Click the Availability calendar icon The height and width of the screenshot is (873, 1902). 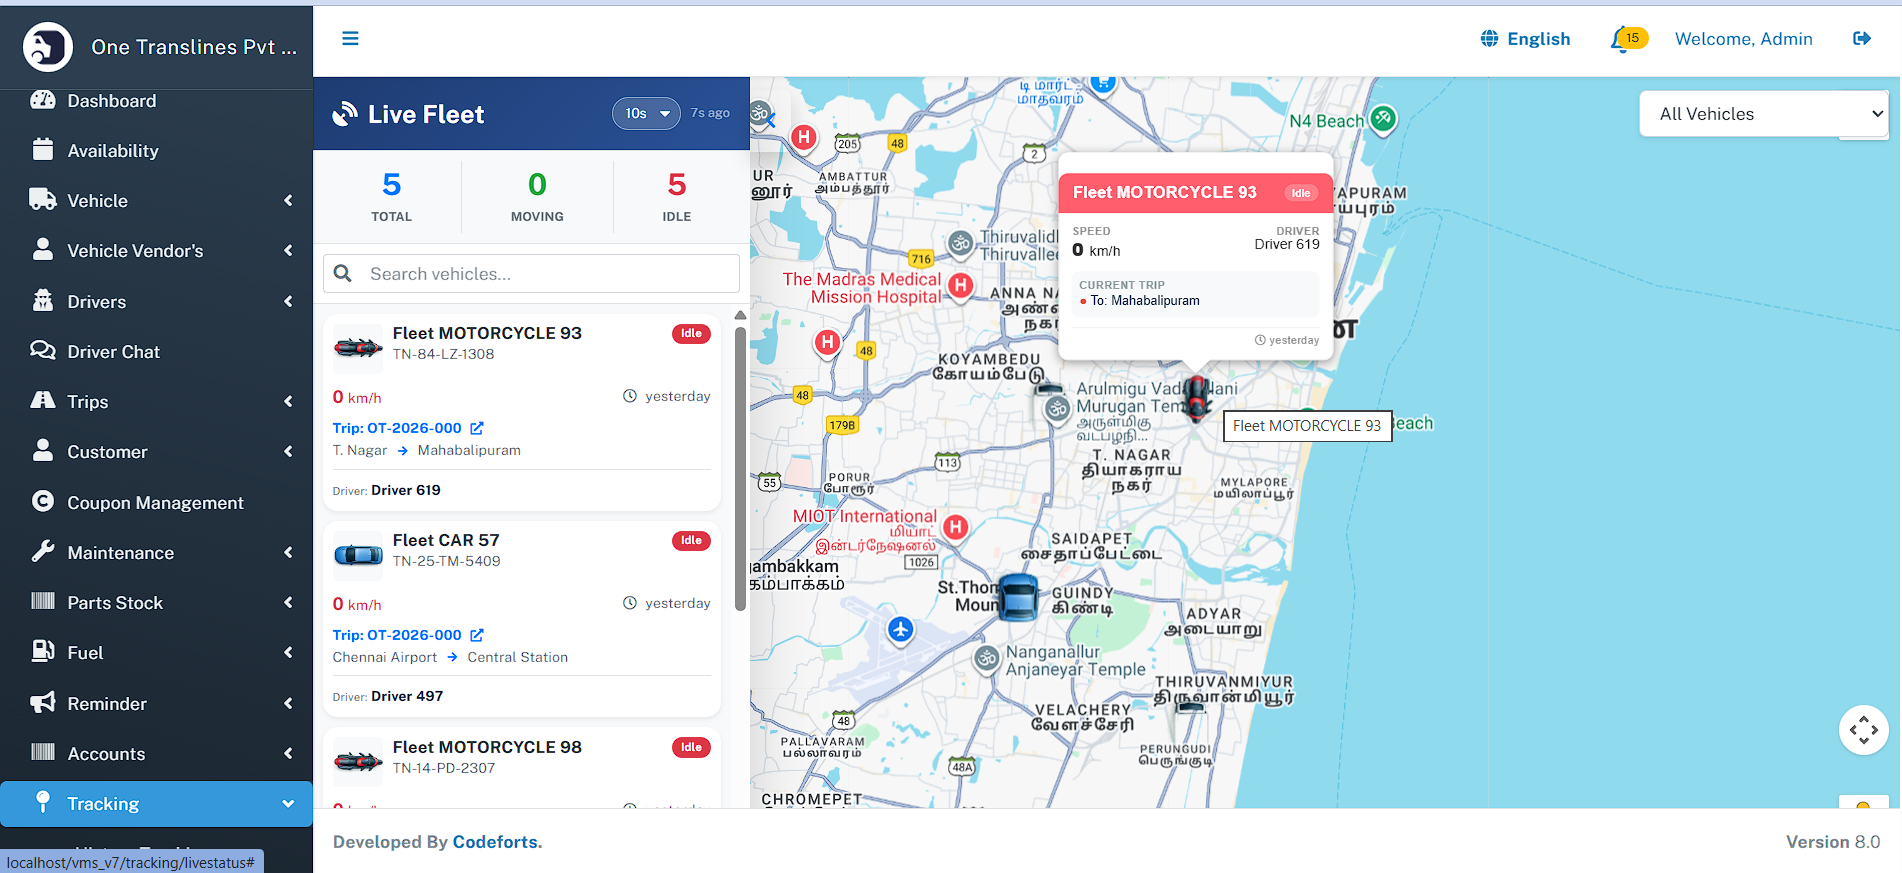pos(43,150)
